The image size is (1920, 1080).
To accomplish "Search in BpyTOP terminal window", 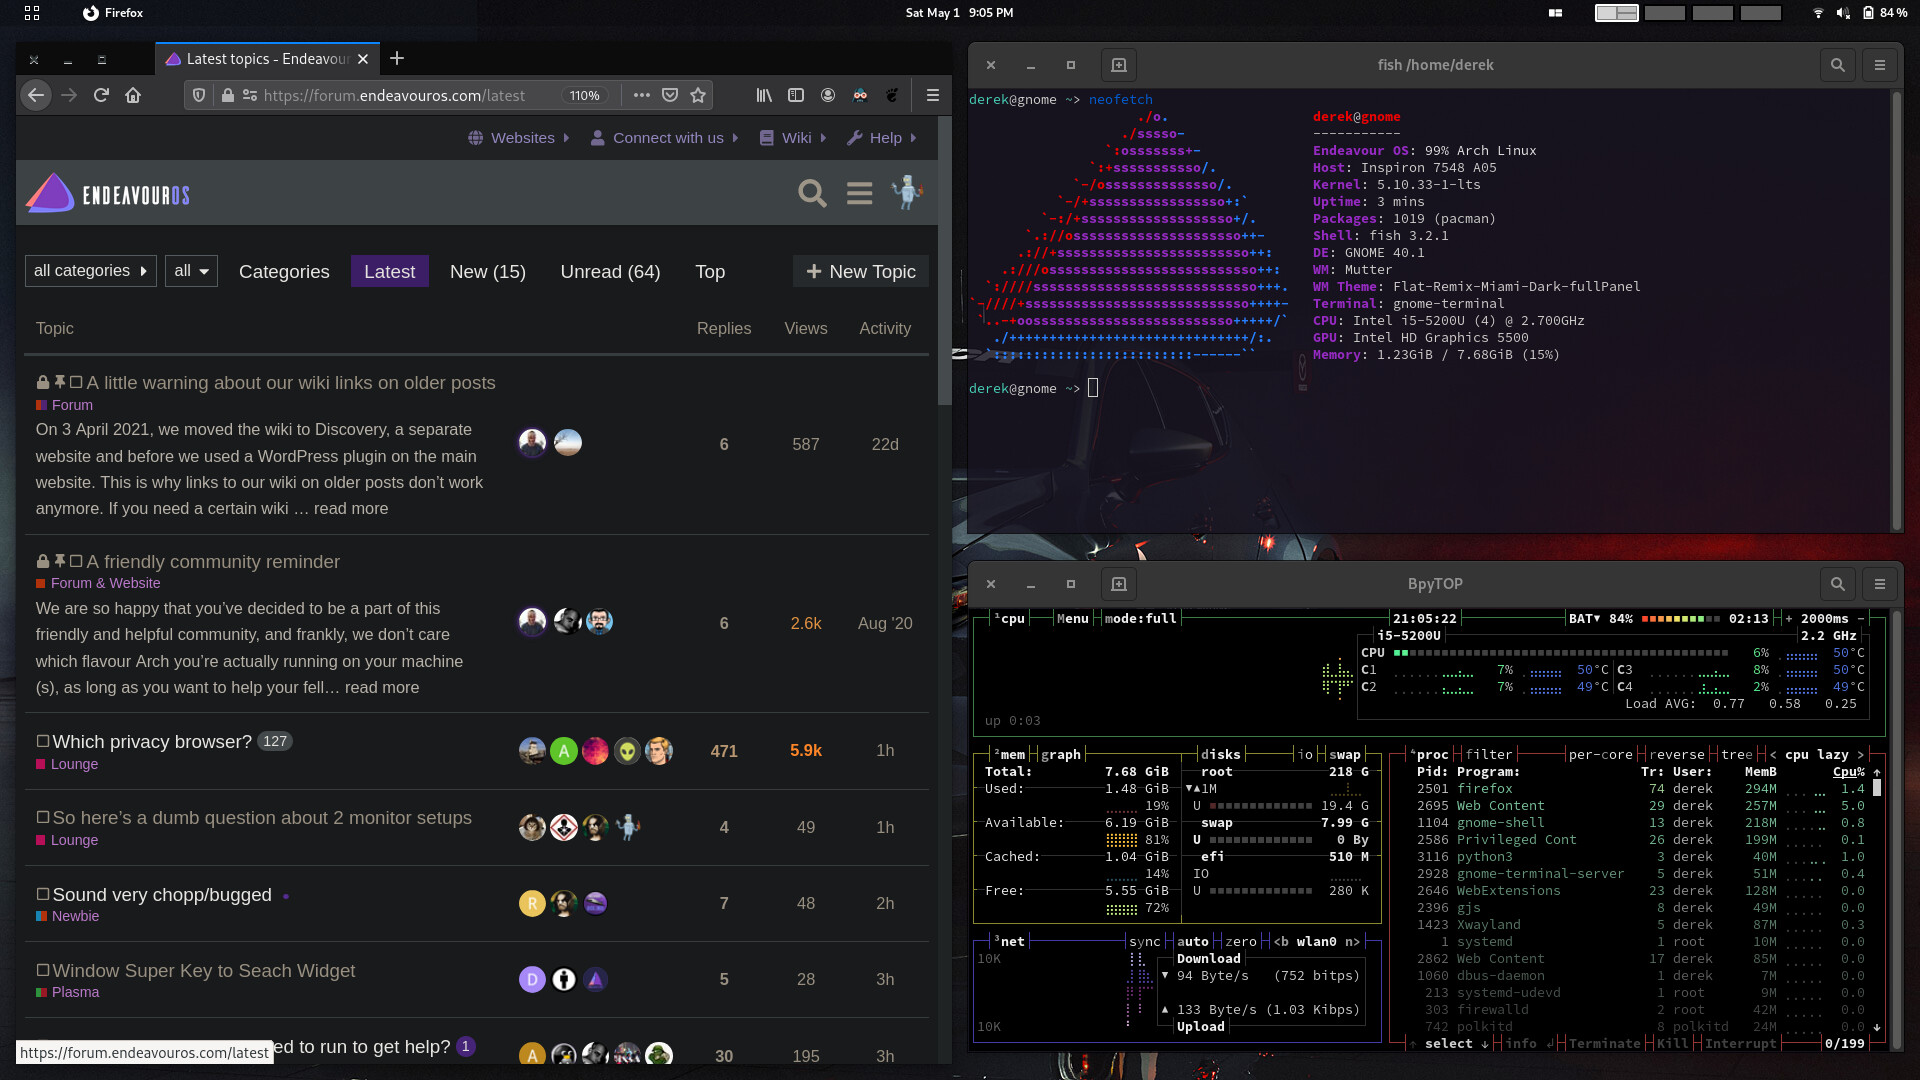I will tap(1837, 584).
